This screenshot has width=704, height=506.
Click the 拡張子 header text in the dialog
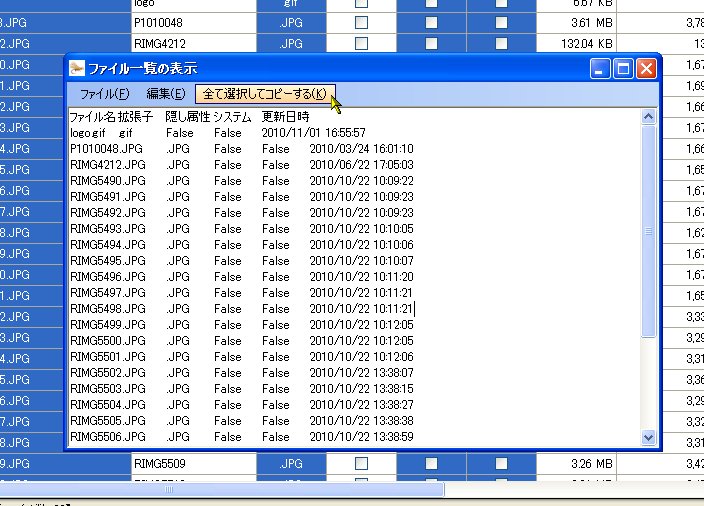click(136, 117)
